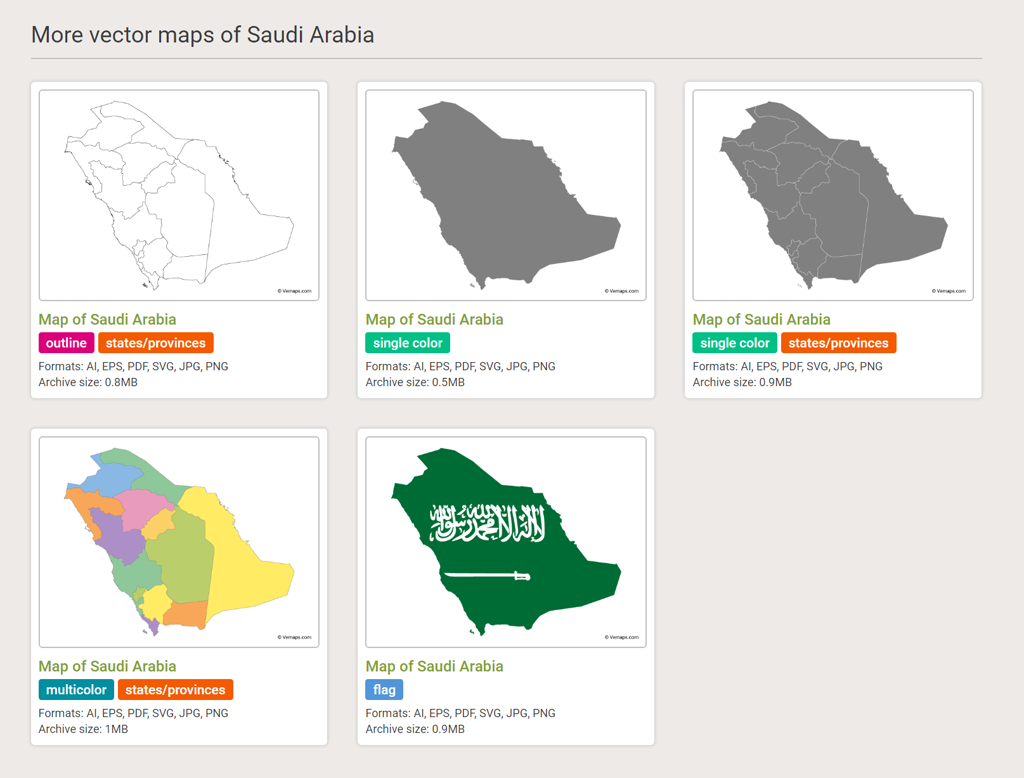
Task: Click single color tag on the second card
Action: 408,343
